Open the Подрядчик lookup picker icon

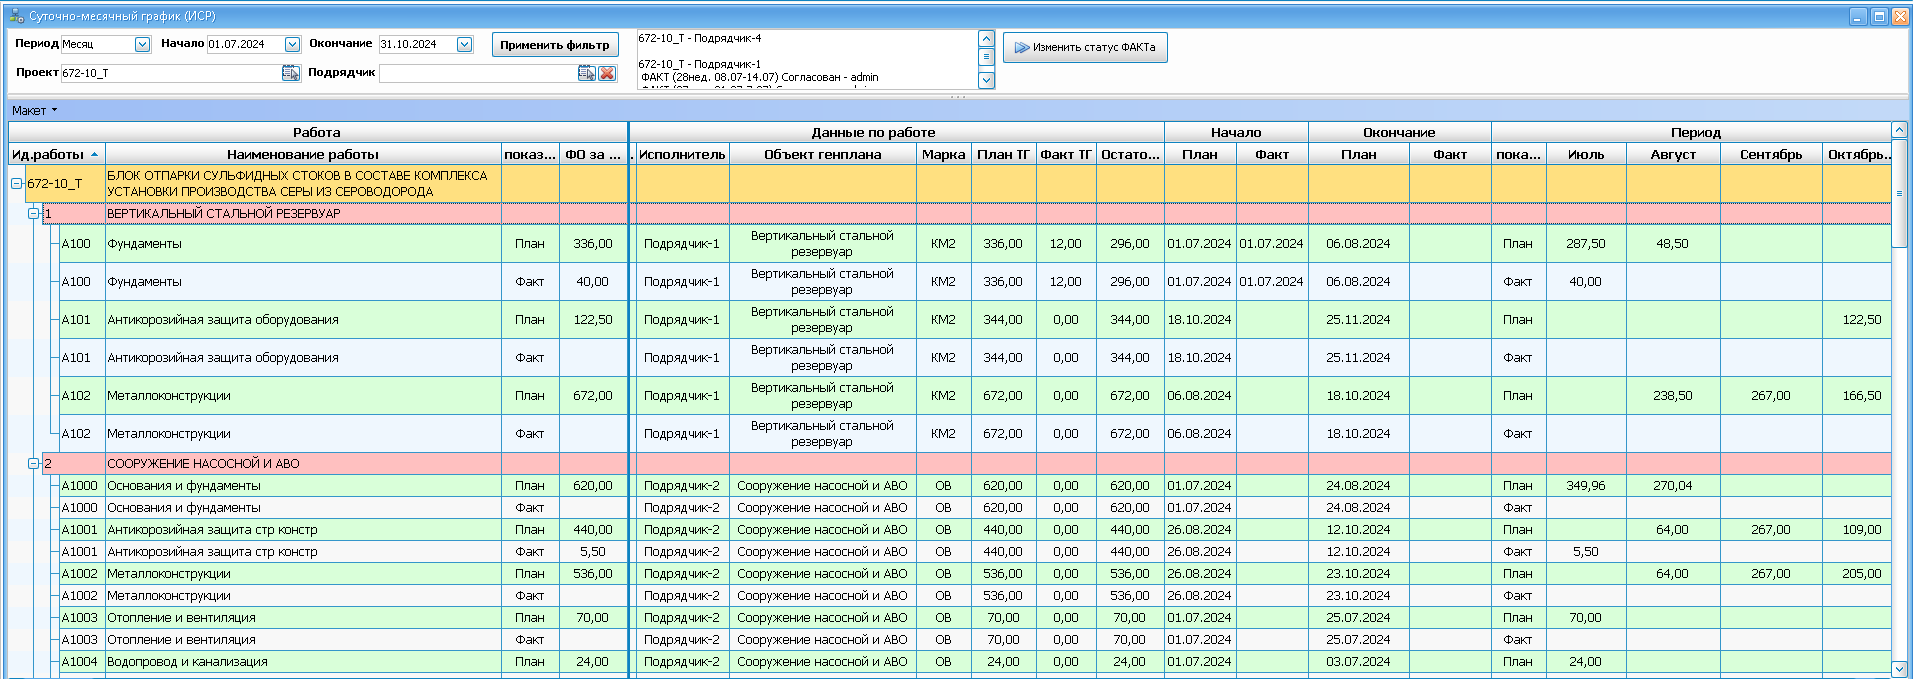pos(587,73)
